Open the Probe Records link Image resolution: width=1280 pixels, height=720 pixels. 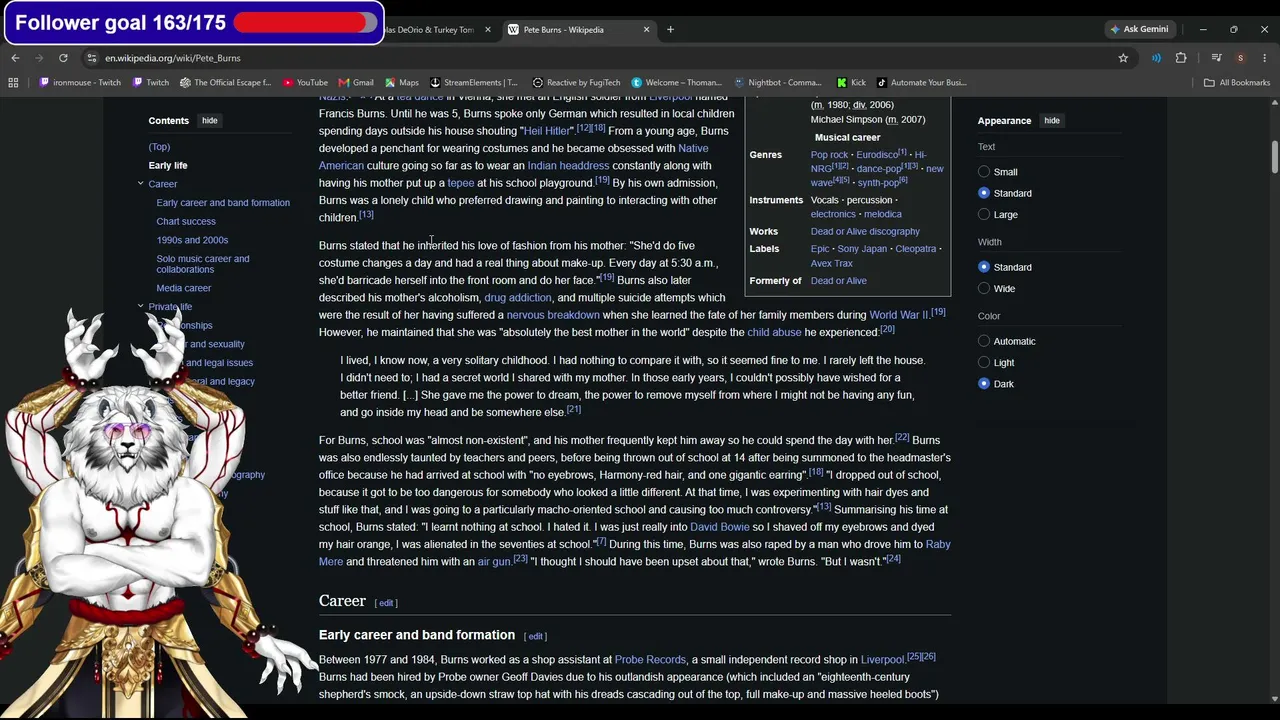coord(650,660)
